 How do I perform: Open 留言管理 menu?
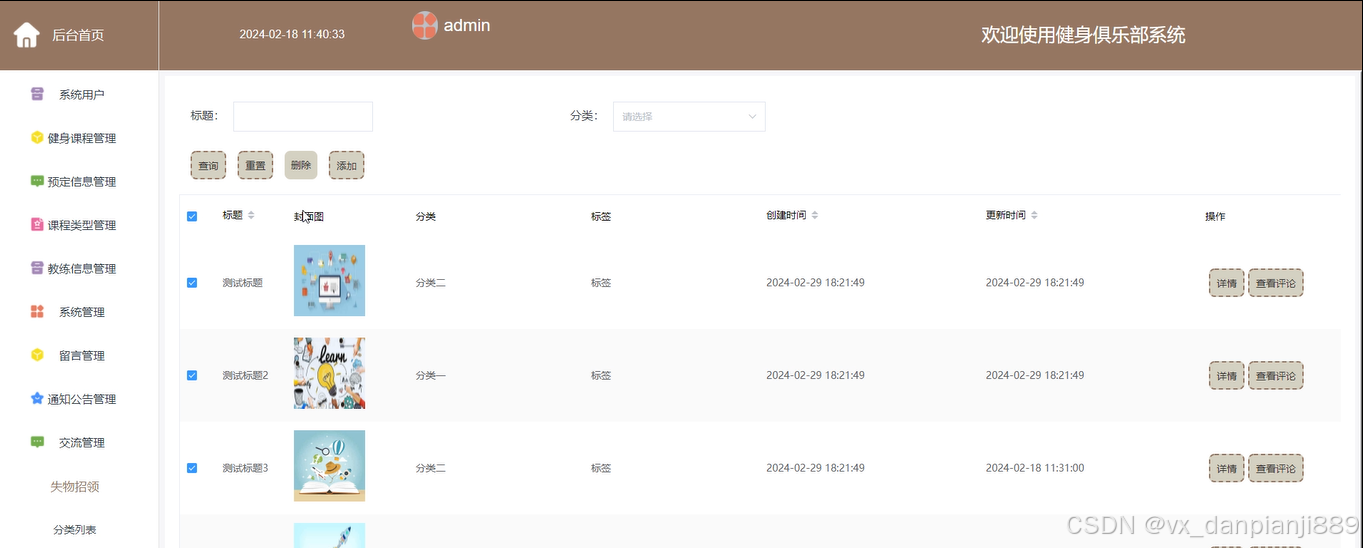click(80, 356)
